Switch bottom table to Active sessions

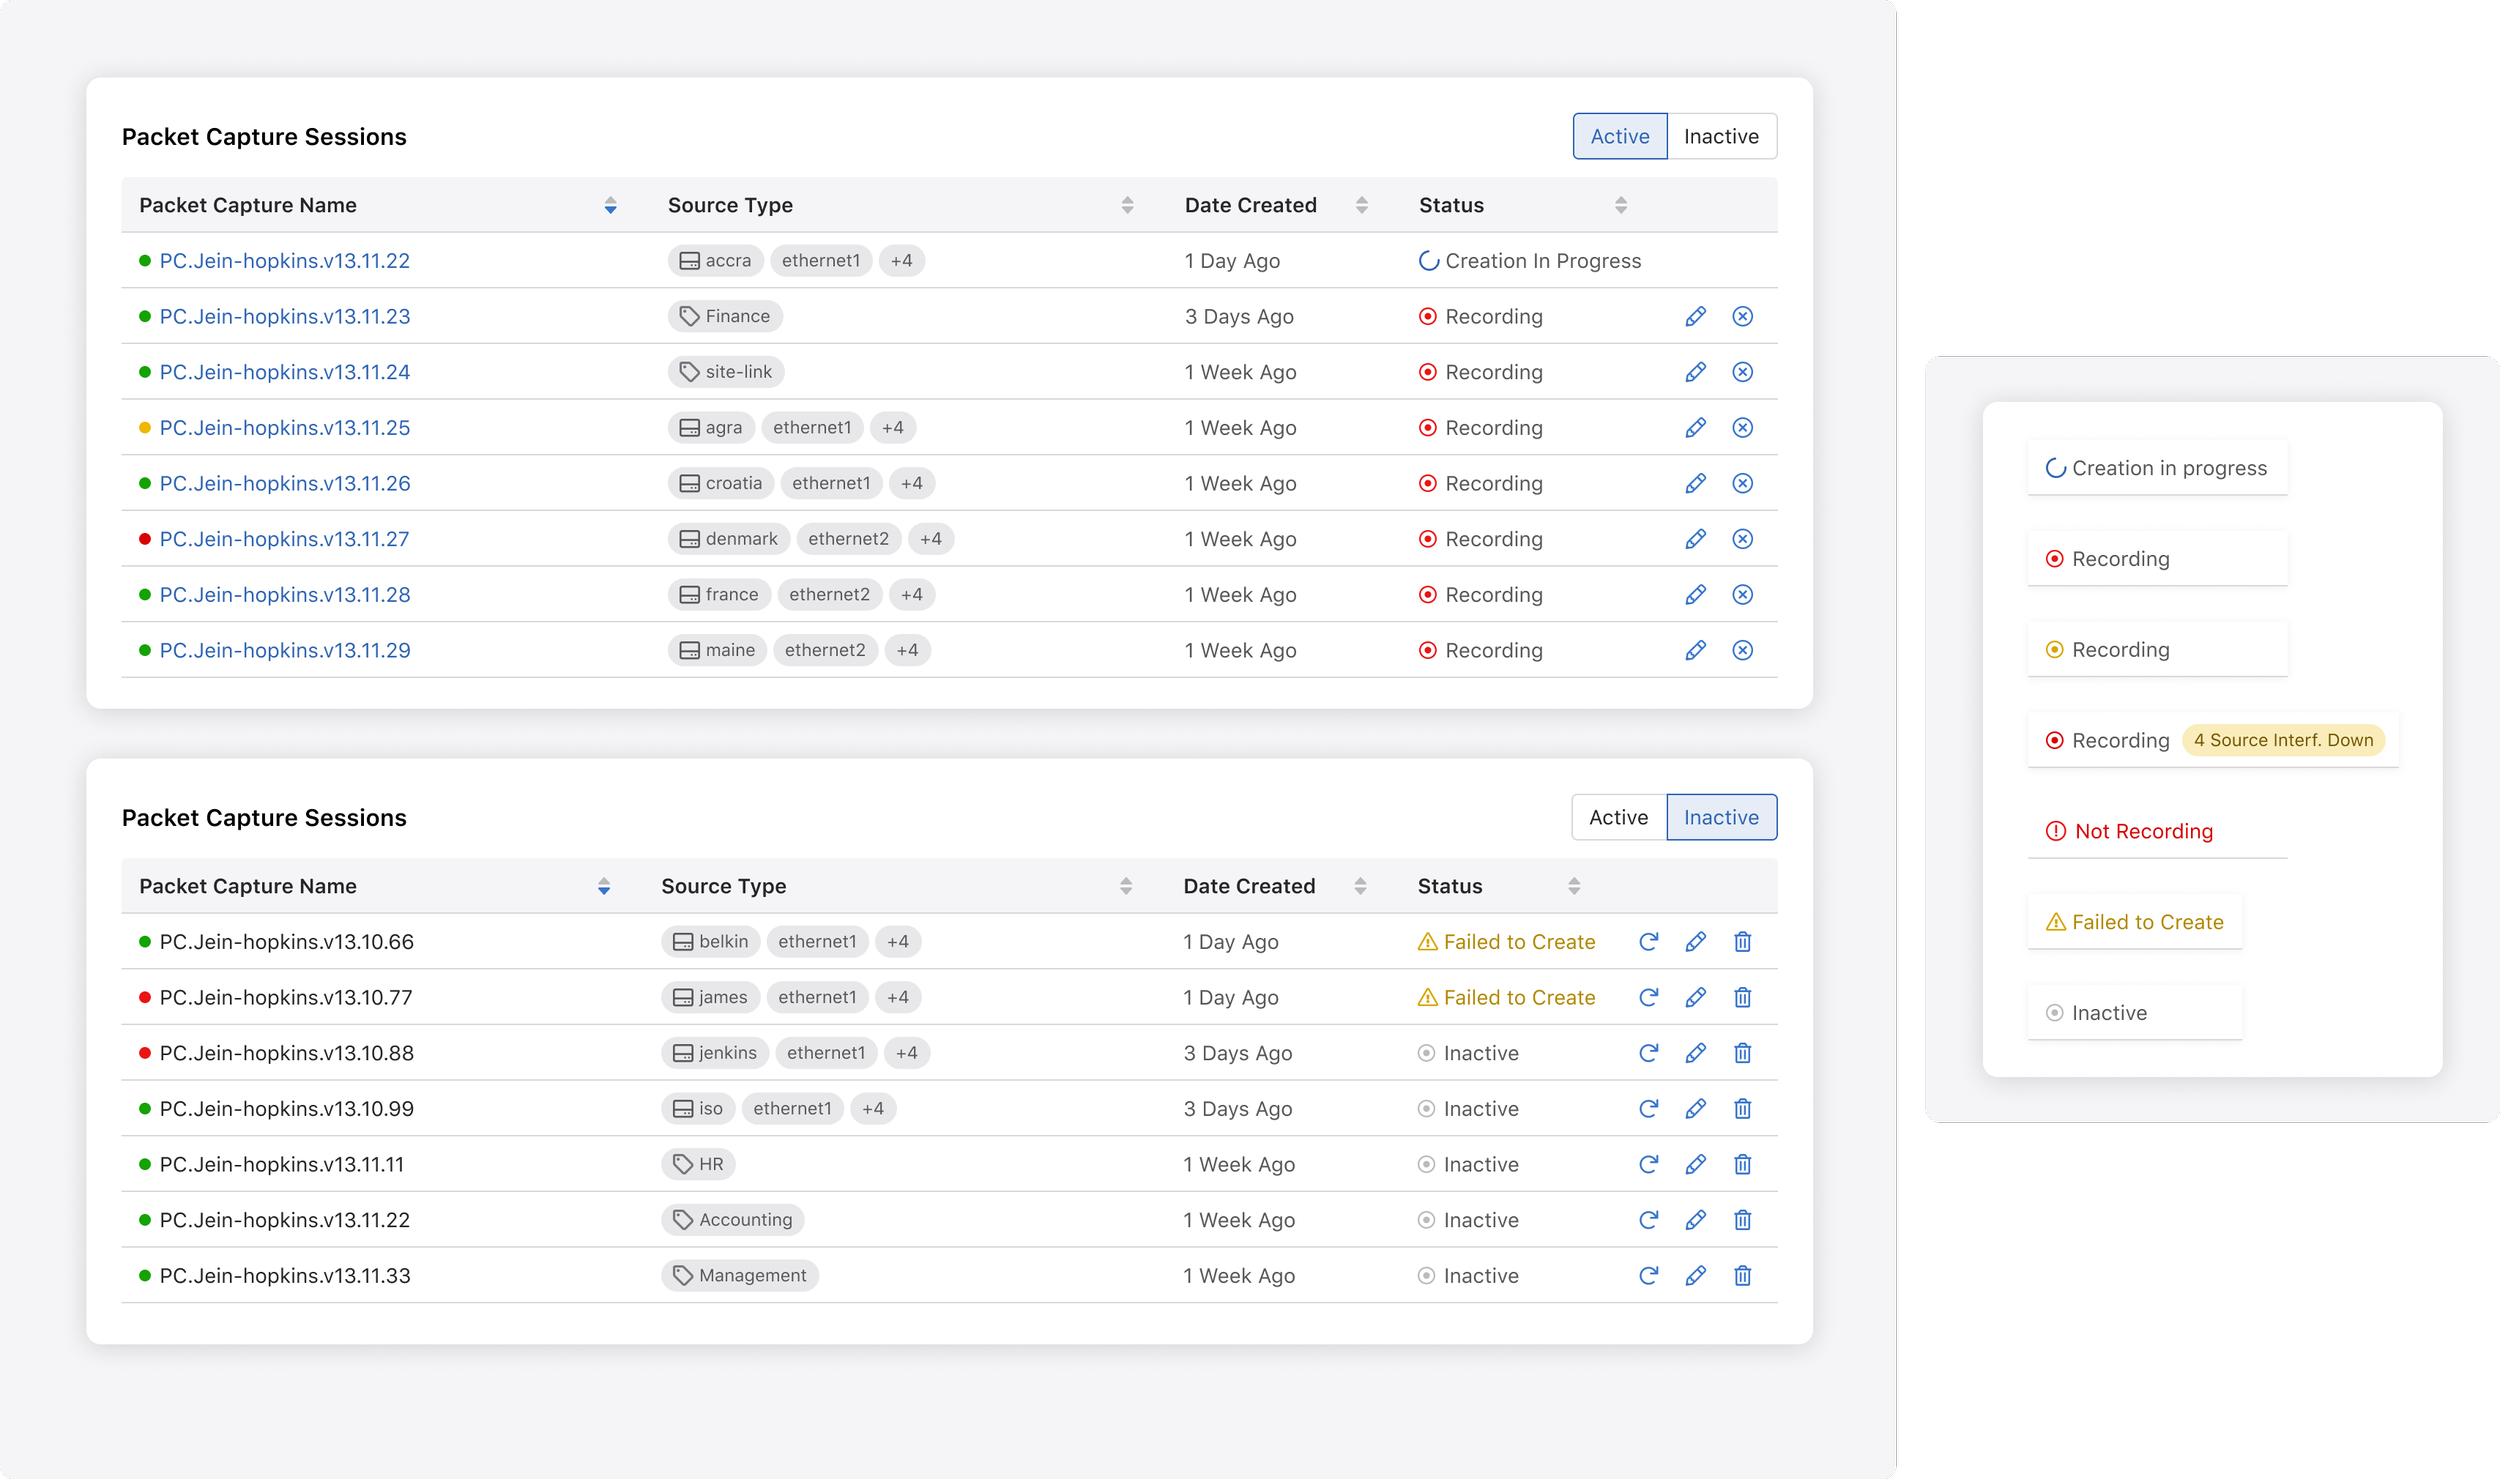point(1618,817)
